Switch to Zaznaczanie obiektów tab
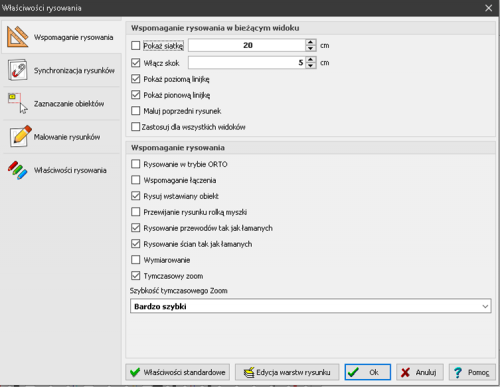The width and height of the screenshot is (500, 387). tap(61, 103)
